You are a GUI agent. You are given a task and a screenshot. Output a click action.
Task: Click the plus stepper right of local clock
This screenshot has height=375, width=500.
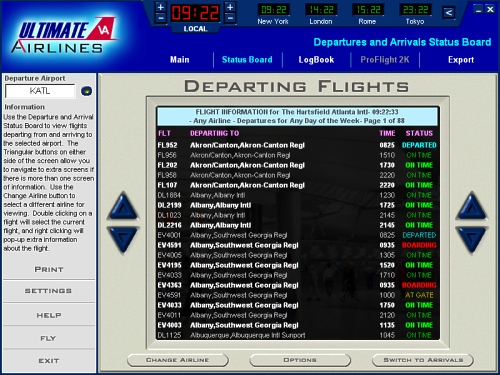pos(230,7)
